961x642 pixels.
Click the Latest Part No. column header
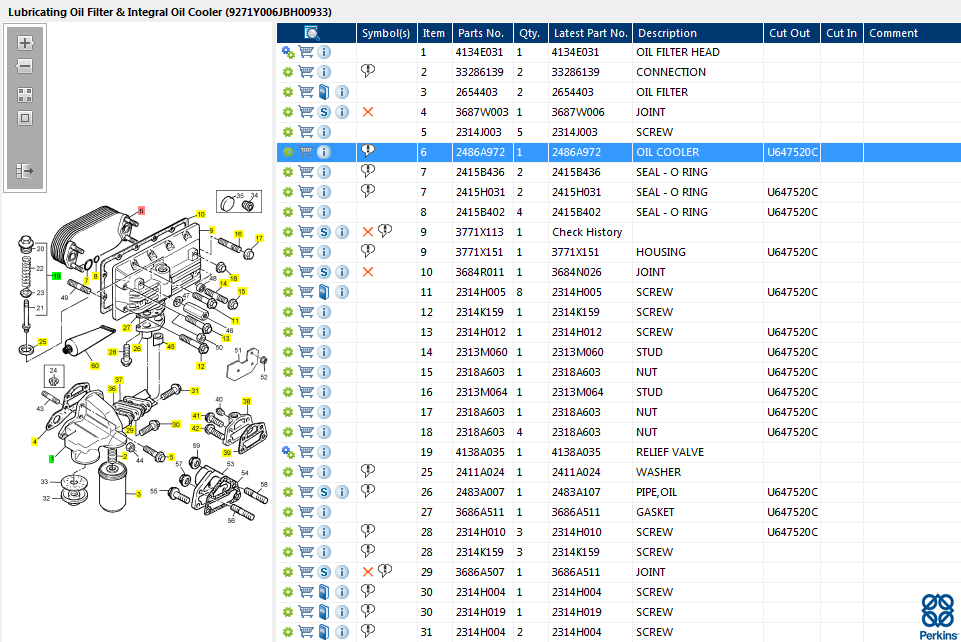click(590, 33)
